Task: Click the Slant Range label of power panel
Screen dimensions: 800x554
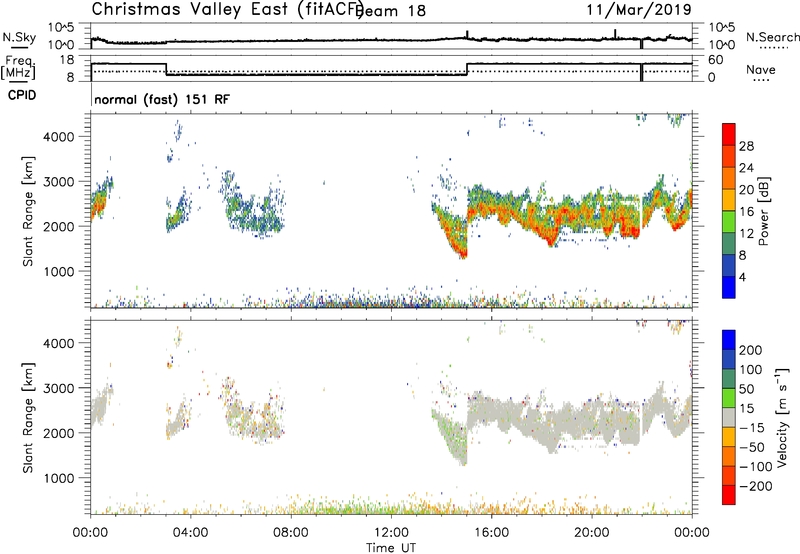Action: 28,211
